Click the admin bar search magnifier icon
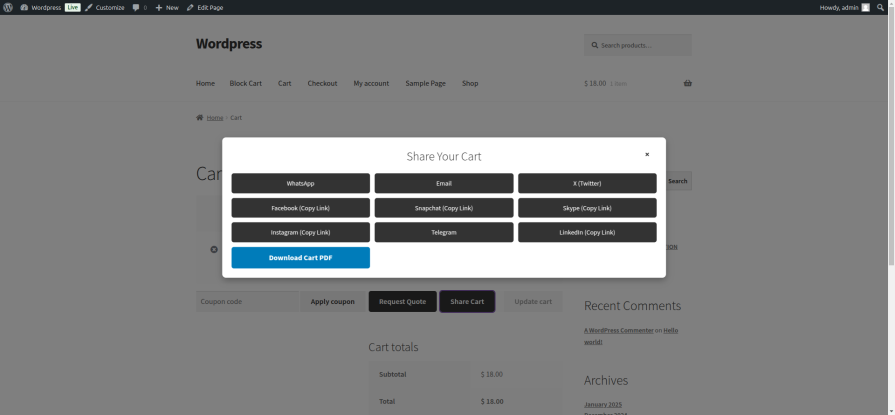Image resolution: width=895 pixels, height=415 pixels. coord(880,7)
